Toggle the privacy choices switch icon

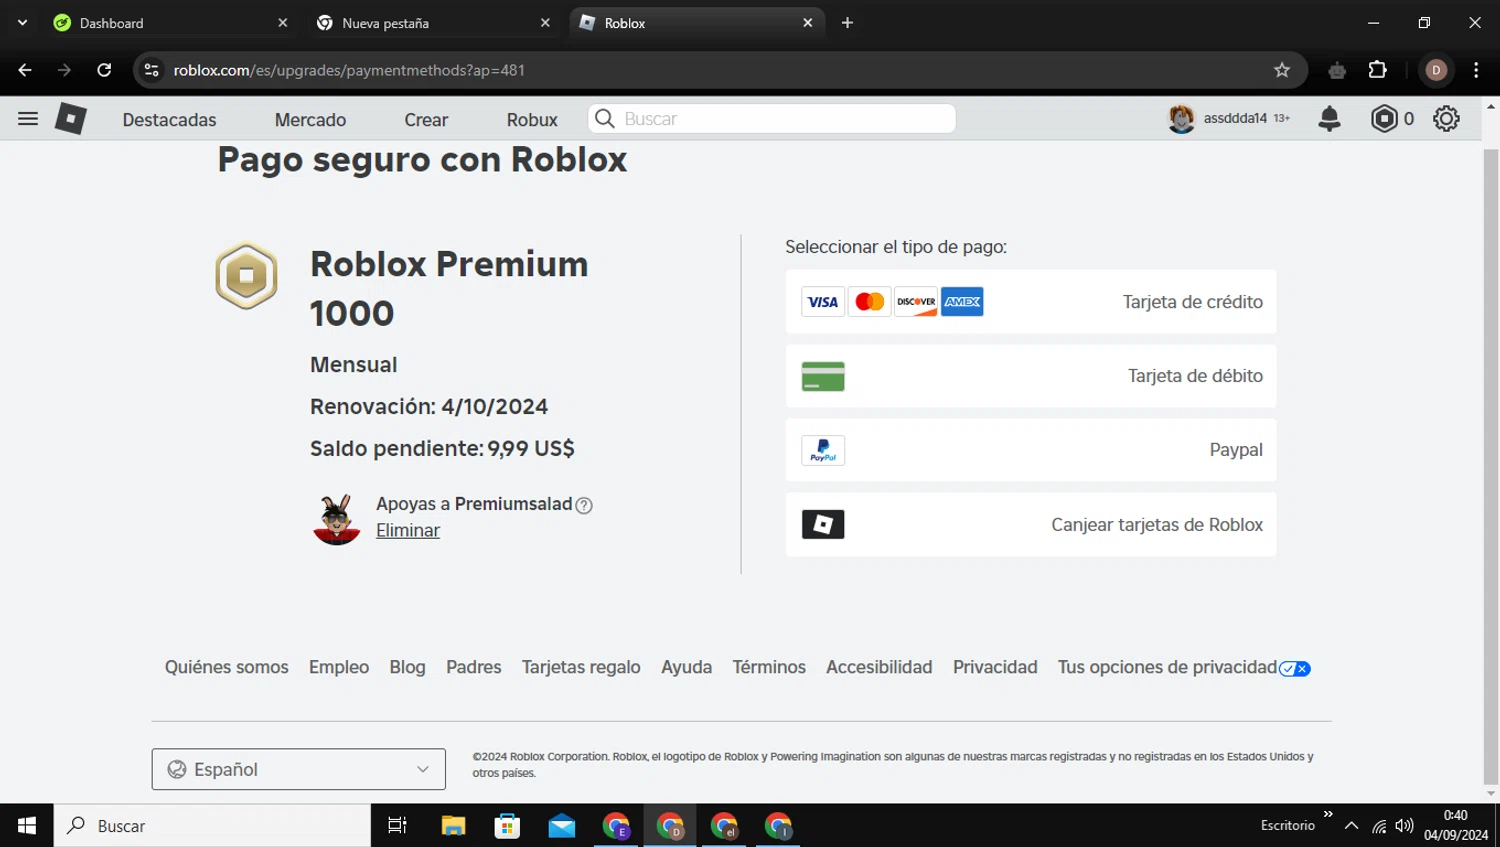[x=1295, y=669]
